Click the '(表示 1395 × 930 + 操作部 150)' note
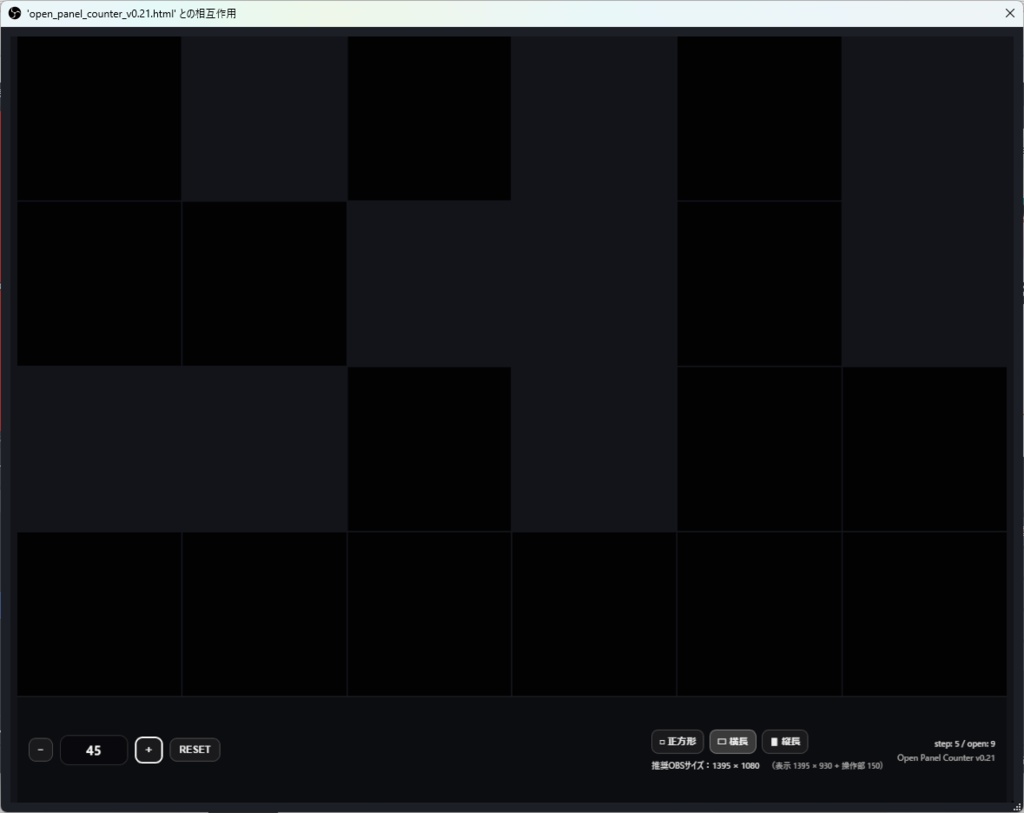1024x813 pixels. click(x=827, y=765)
